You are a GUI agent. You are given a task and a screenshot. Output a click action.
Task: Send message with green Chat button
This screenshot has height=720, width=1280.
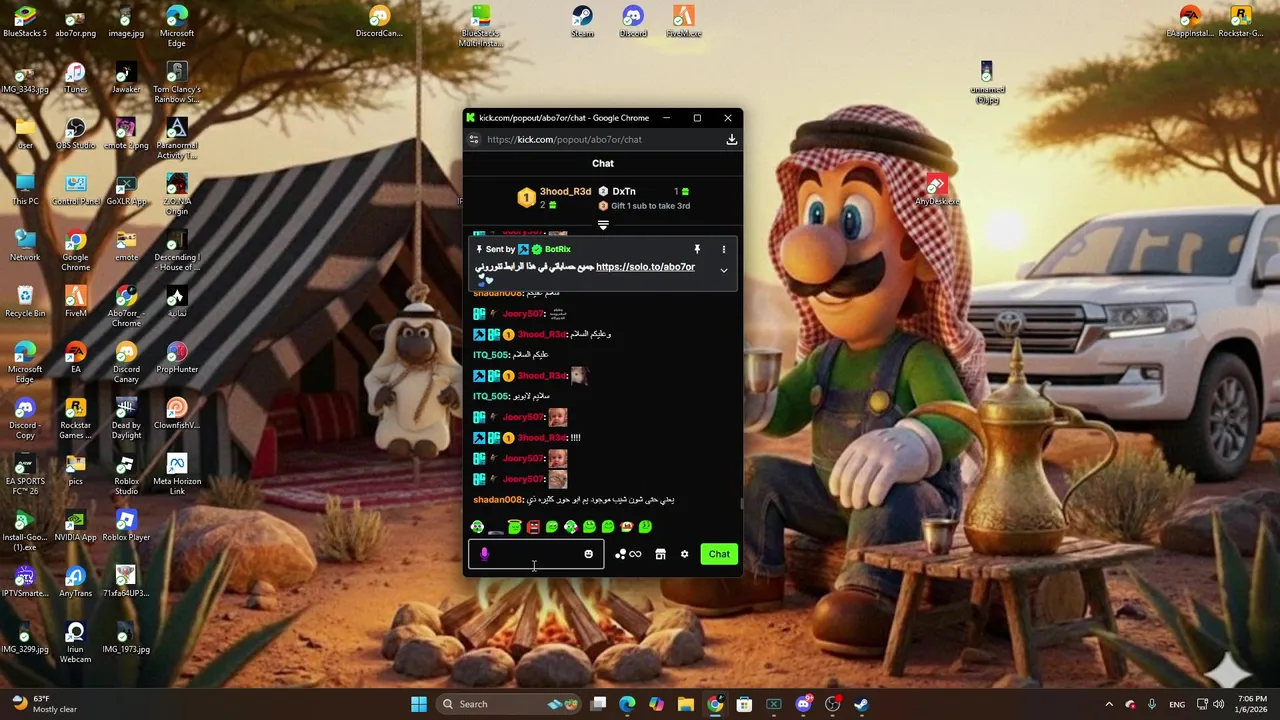point(719,554)
